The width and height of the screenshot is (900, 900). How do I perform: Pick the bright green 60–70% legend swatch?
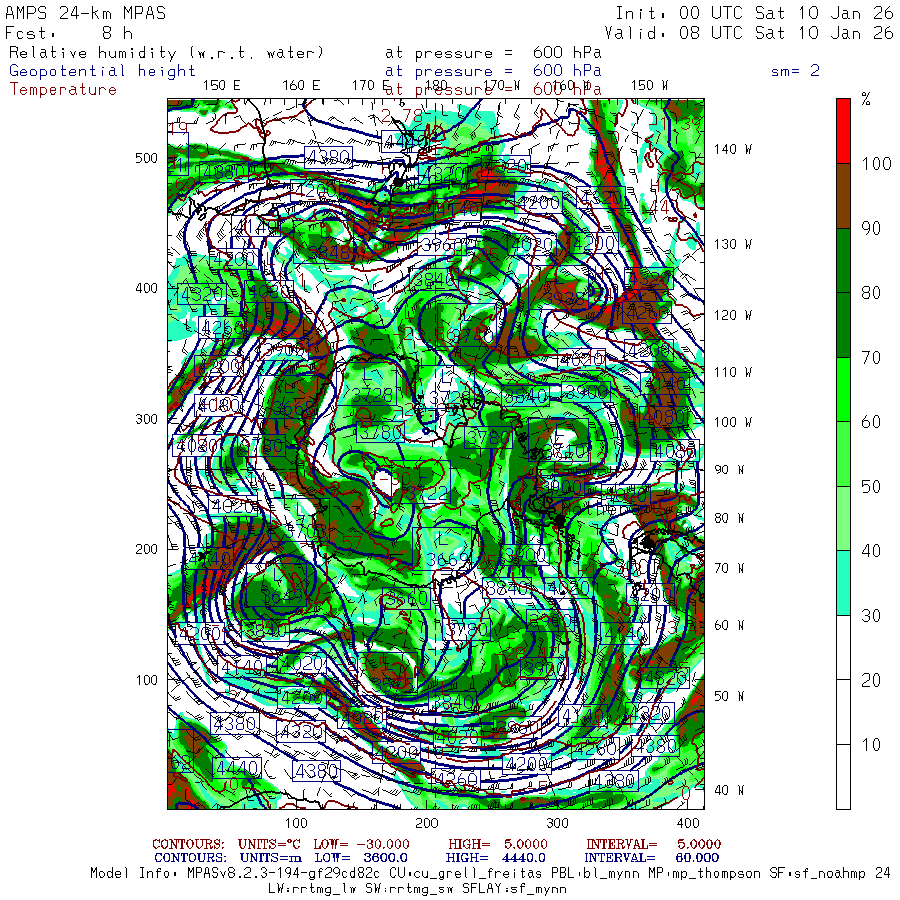[x=843, y=390]
